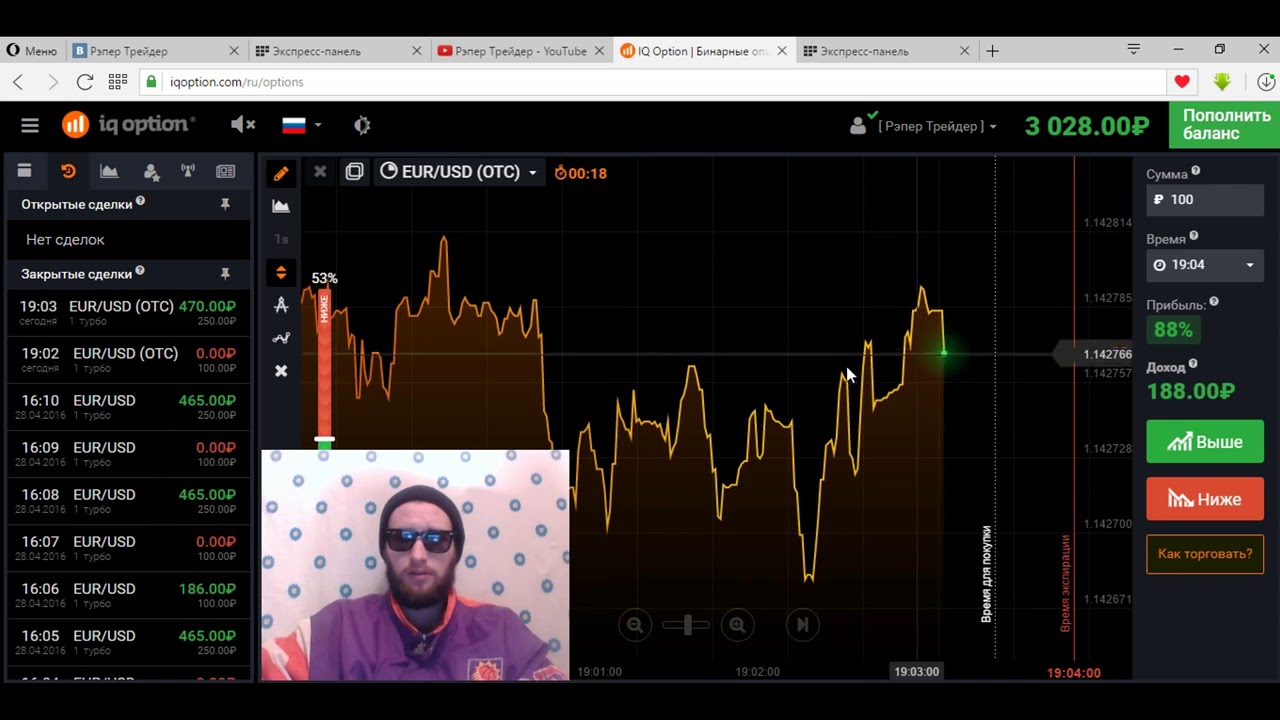Open the EUR/USD (OTC) asset dropdown

coord(459,172)
